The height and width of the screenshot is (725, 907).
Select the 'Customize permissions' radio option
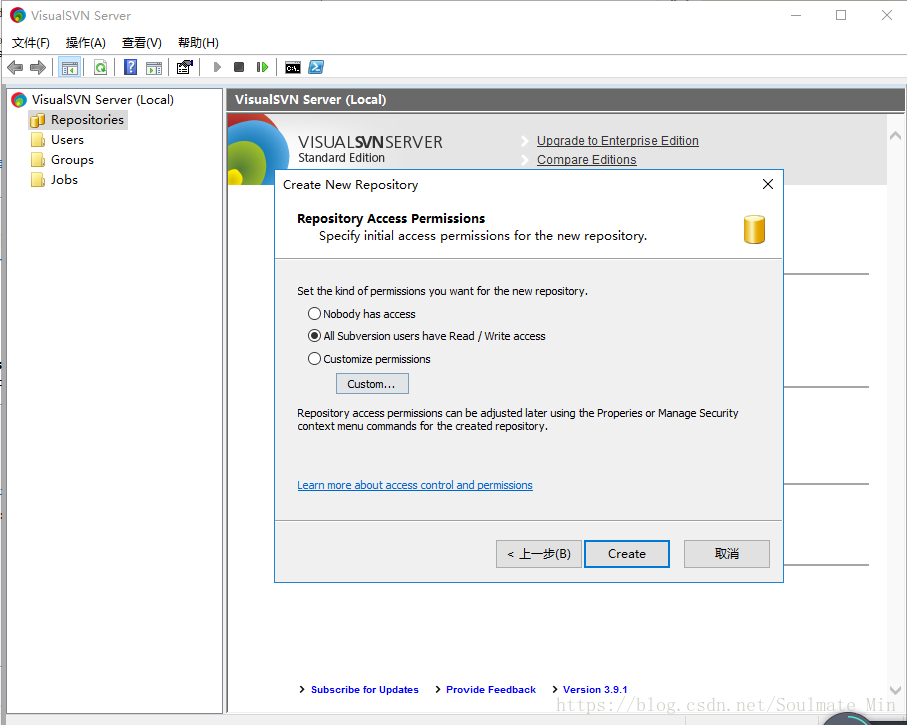(x=314, y=359)
